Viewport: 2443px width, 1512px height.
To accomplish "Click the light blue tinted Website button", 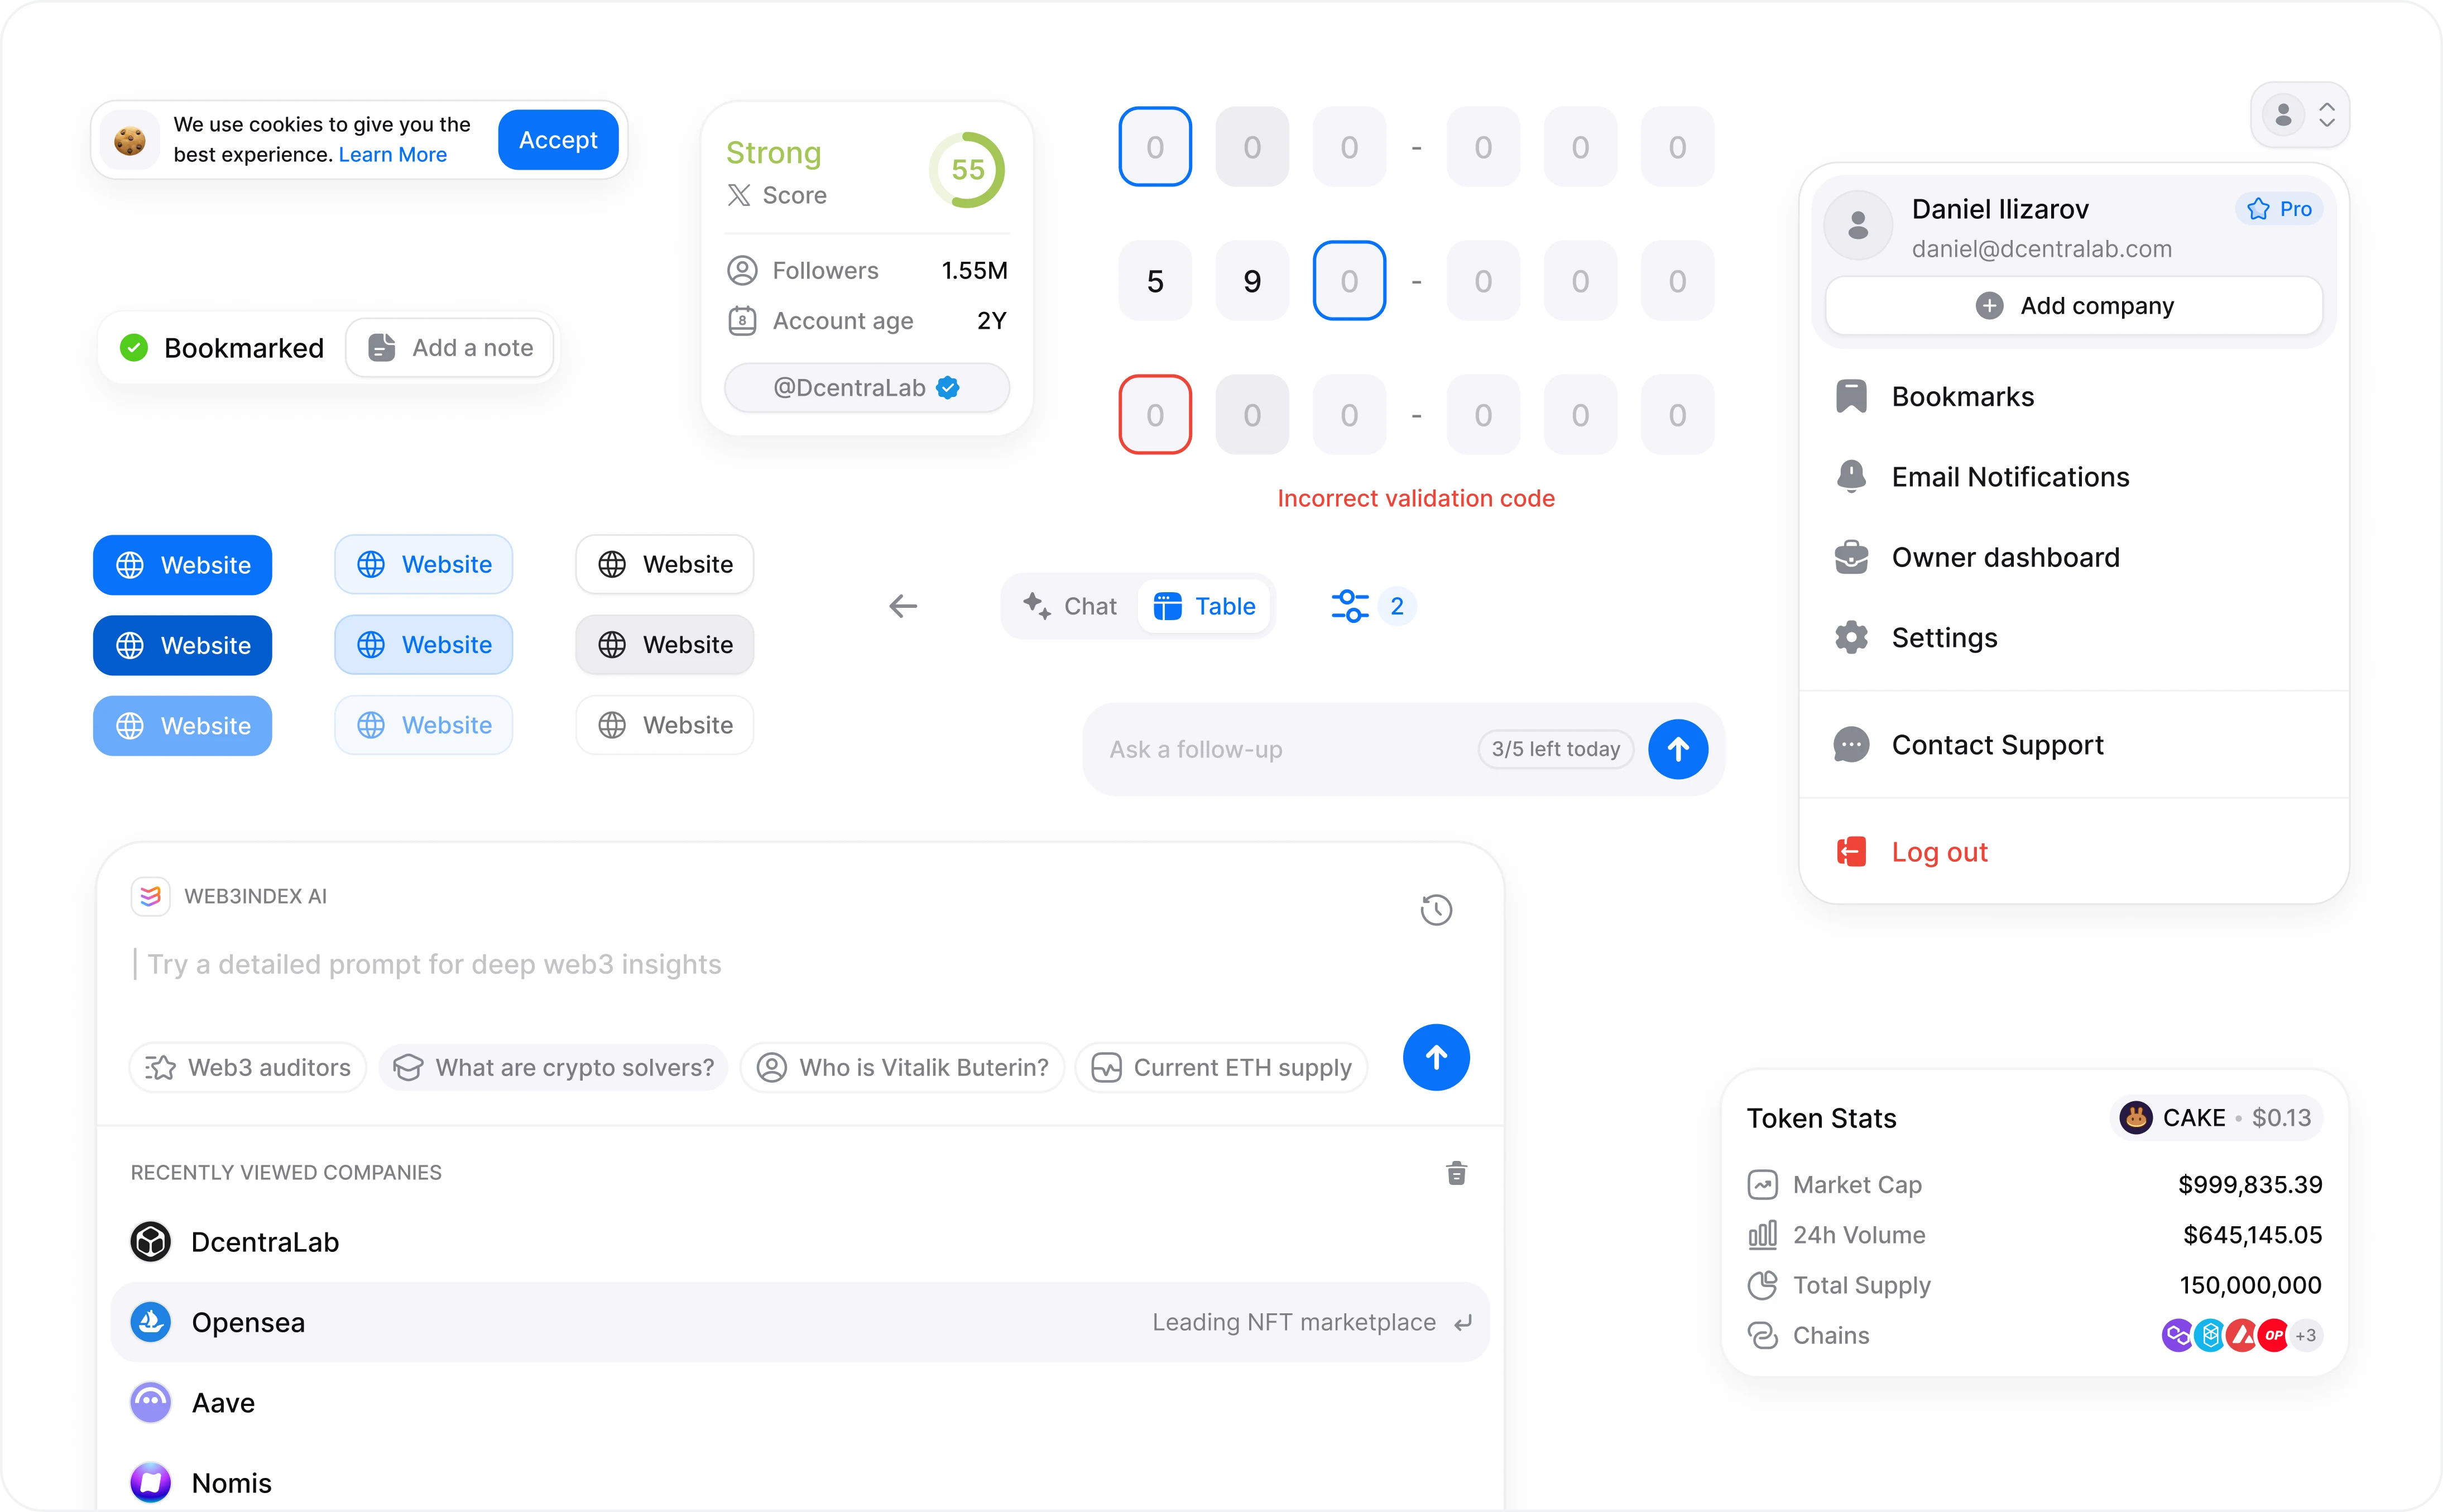I will tap(424, 565).
